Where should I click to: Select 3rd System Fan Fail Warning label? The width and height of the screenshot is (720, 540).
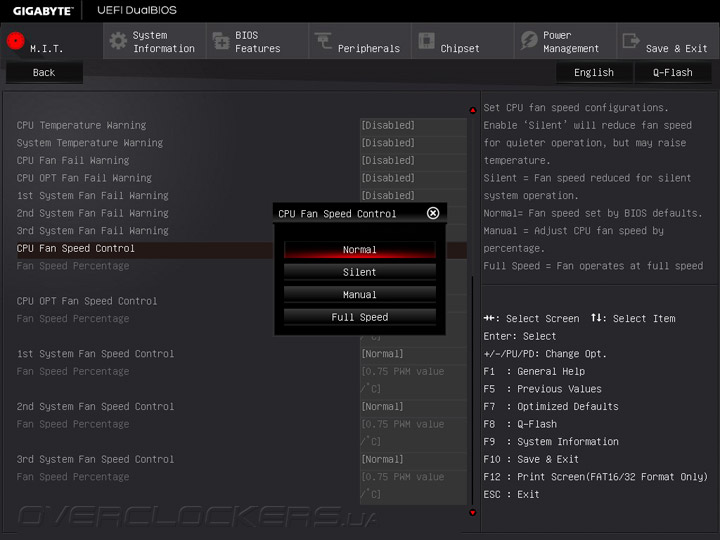tap(93, 231)
